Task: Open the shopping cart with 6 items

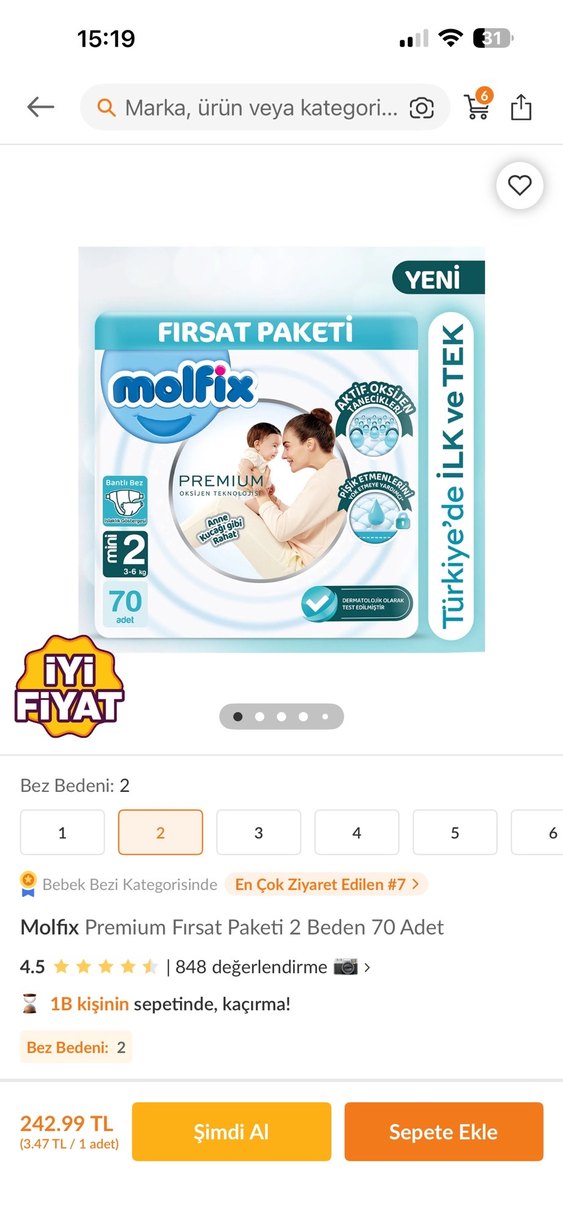Action: [x=478, y=105]
